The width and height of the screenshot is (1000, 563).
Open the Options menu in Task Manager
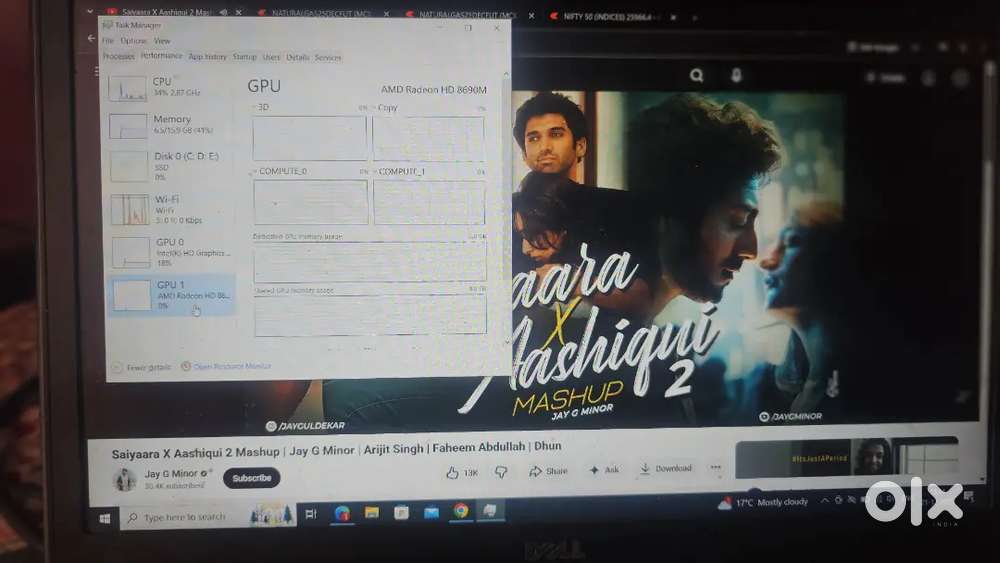click(133, 41)
